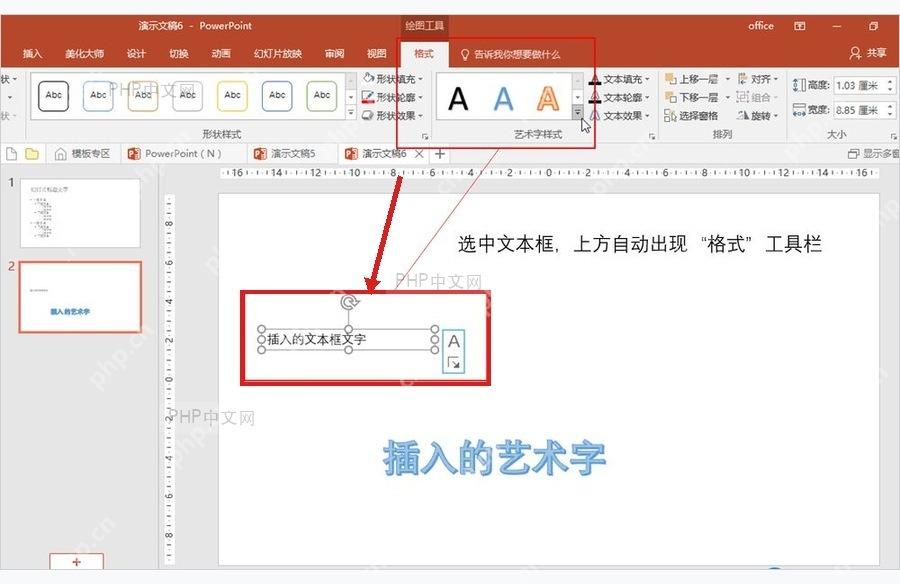
Task: Apply the yellow-outlined Abc shape style
Action: (x=232, y=96)
